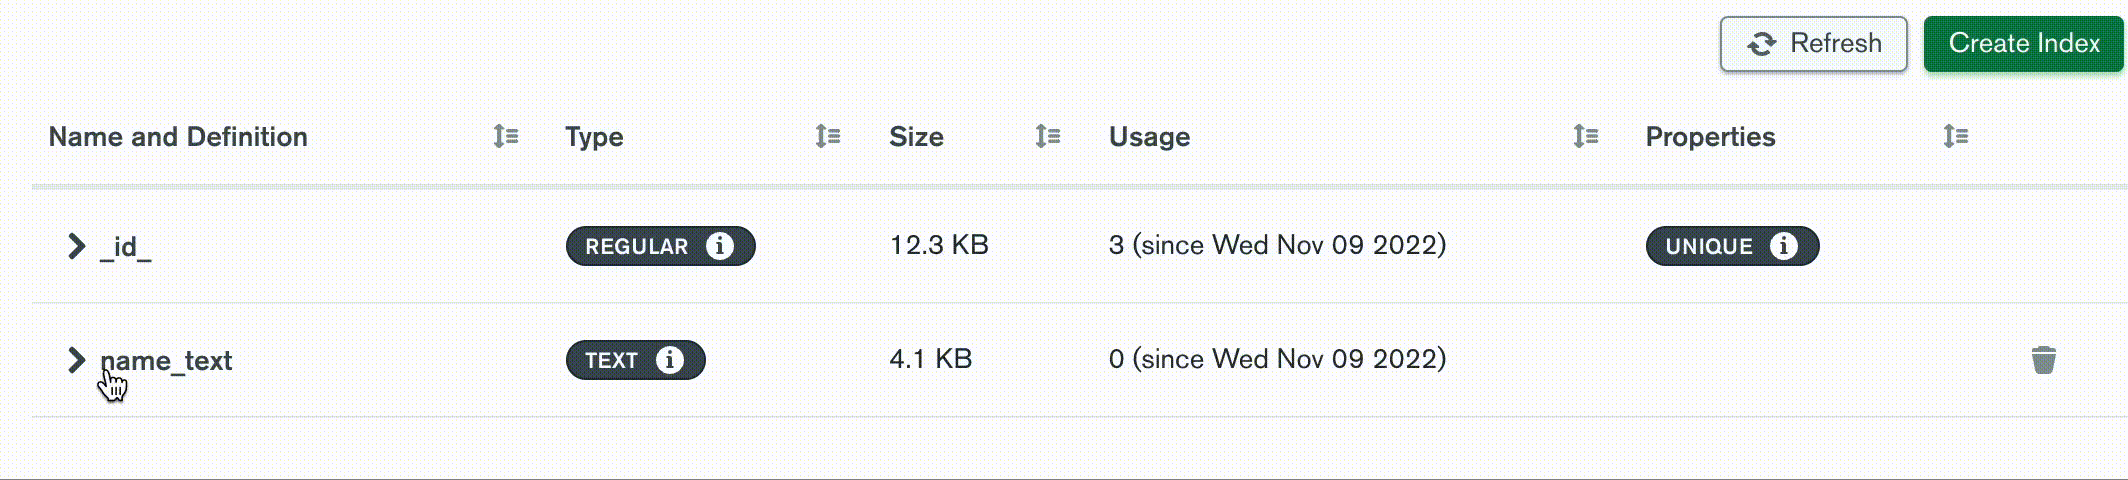Image resolution: width=2128 pixels, height=480 pixels.
Task: Click the TEXT type badge
Action: coord(610,361)
